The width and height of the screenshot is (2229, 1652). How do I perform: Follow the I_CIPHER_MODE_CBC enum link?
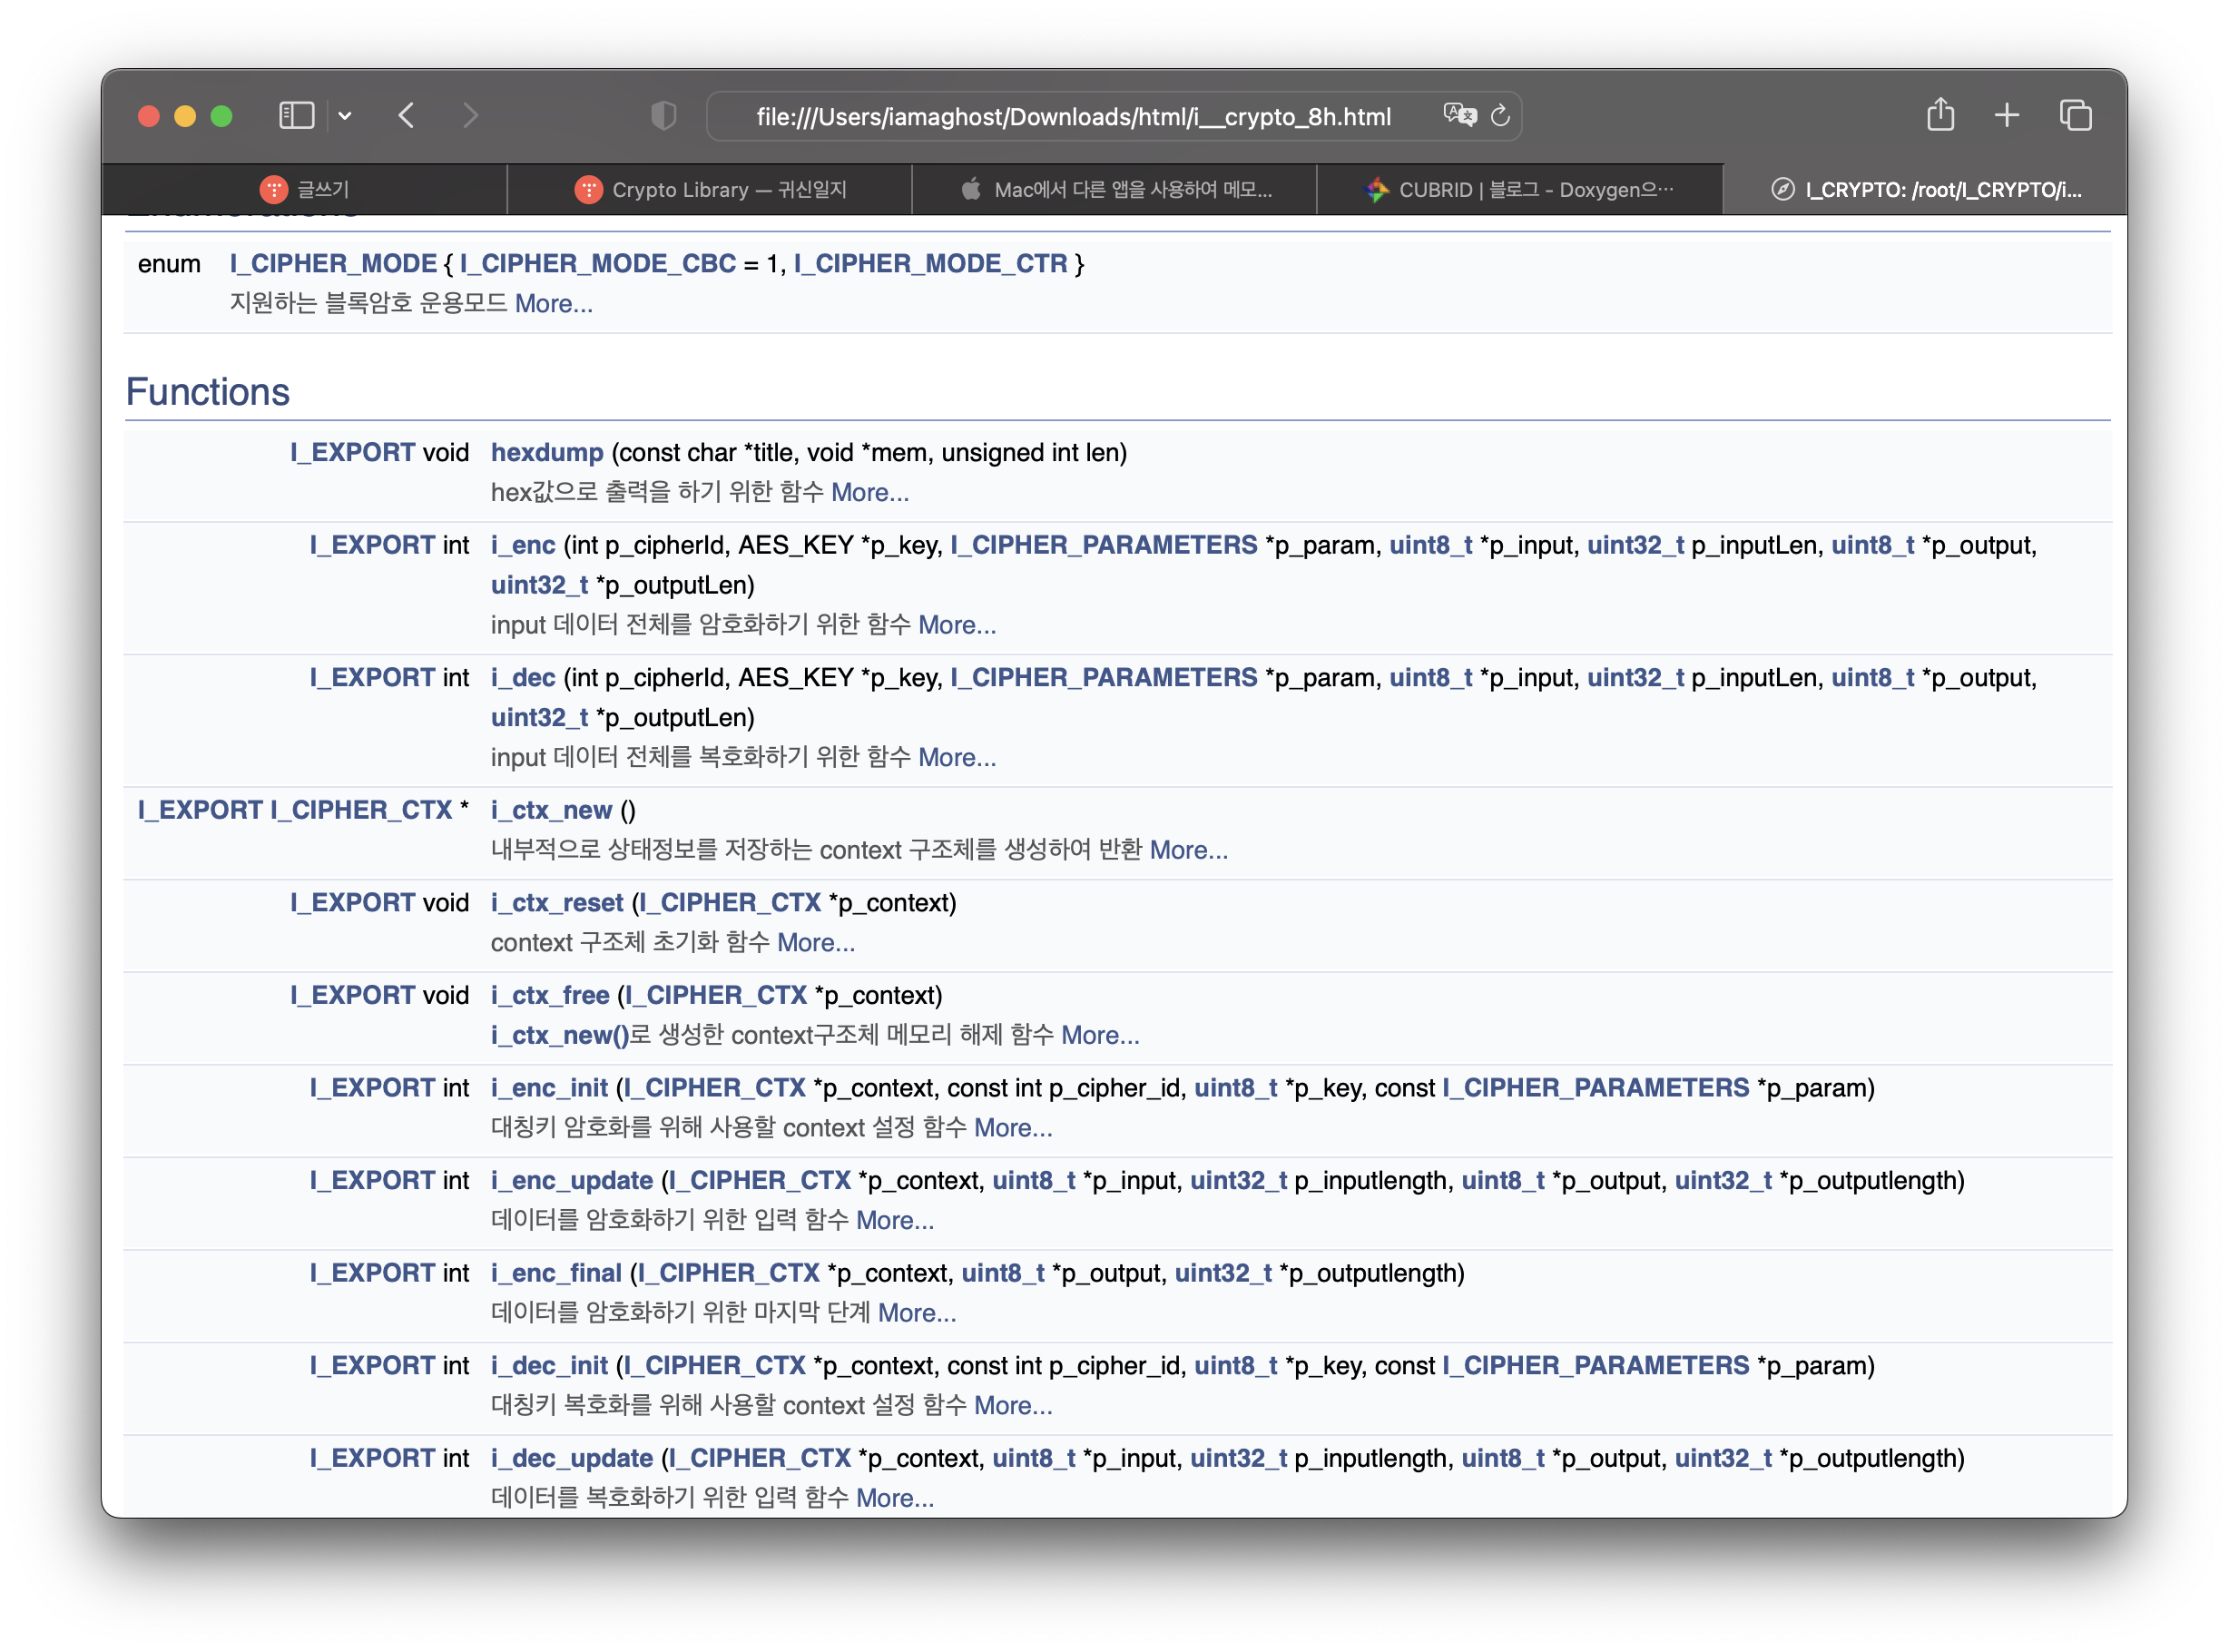pos(598,264)
